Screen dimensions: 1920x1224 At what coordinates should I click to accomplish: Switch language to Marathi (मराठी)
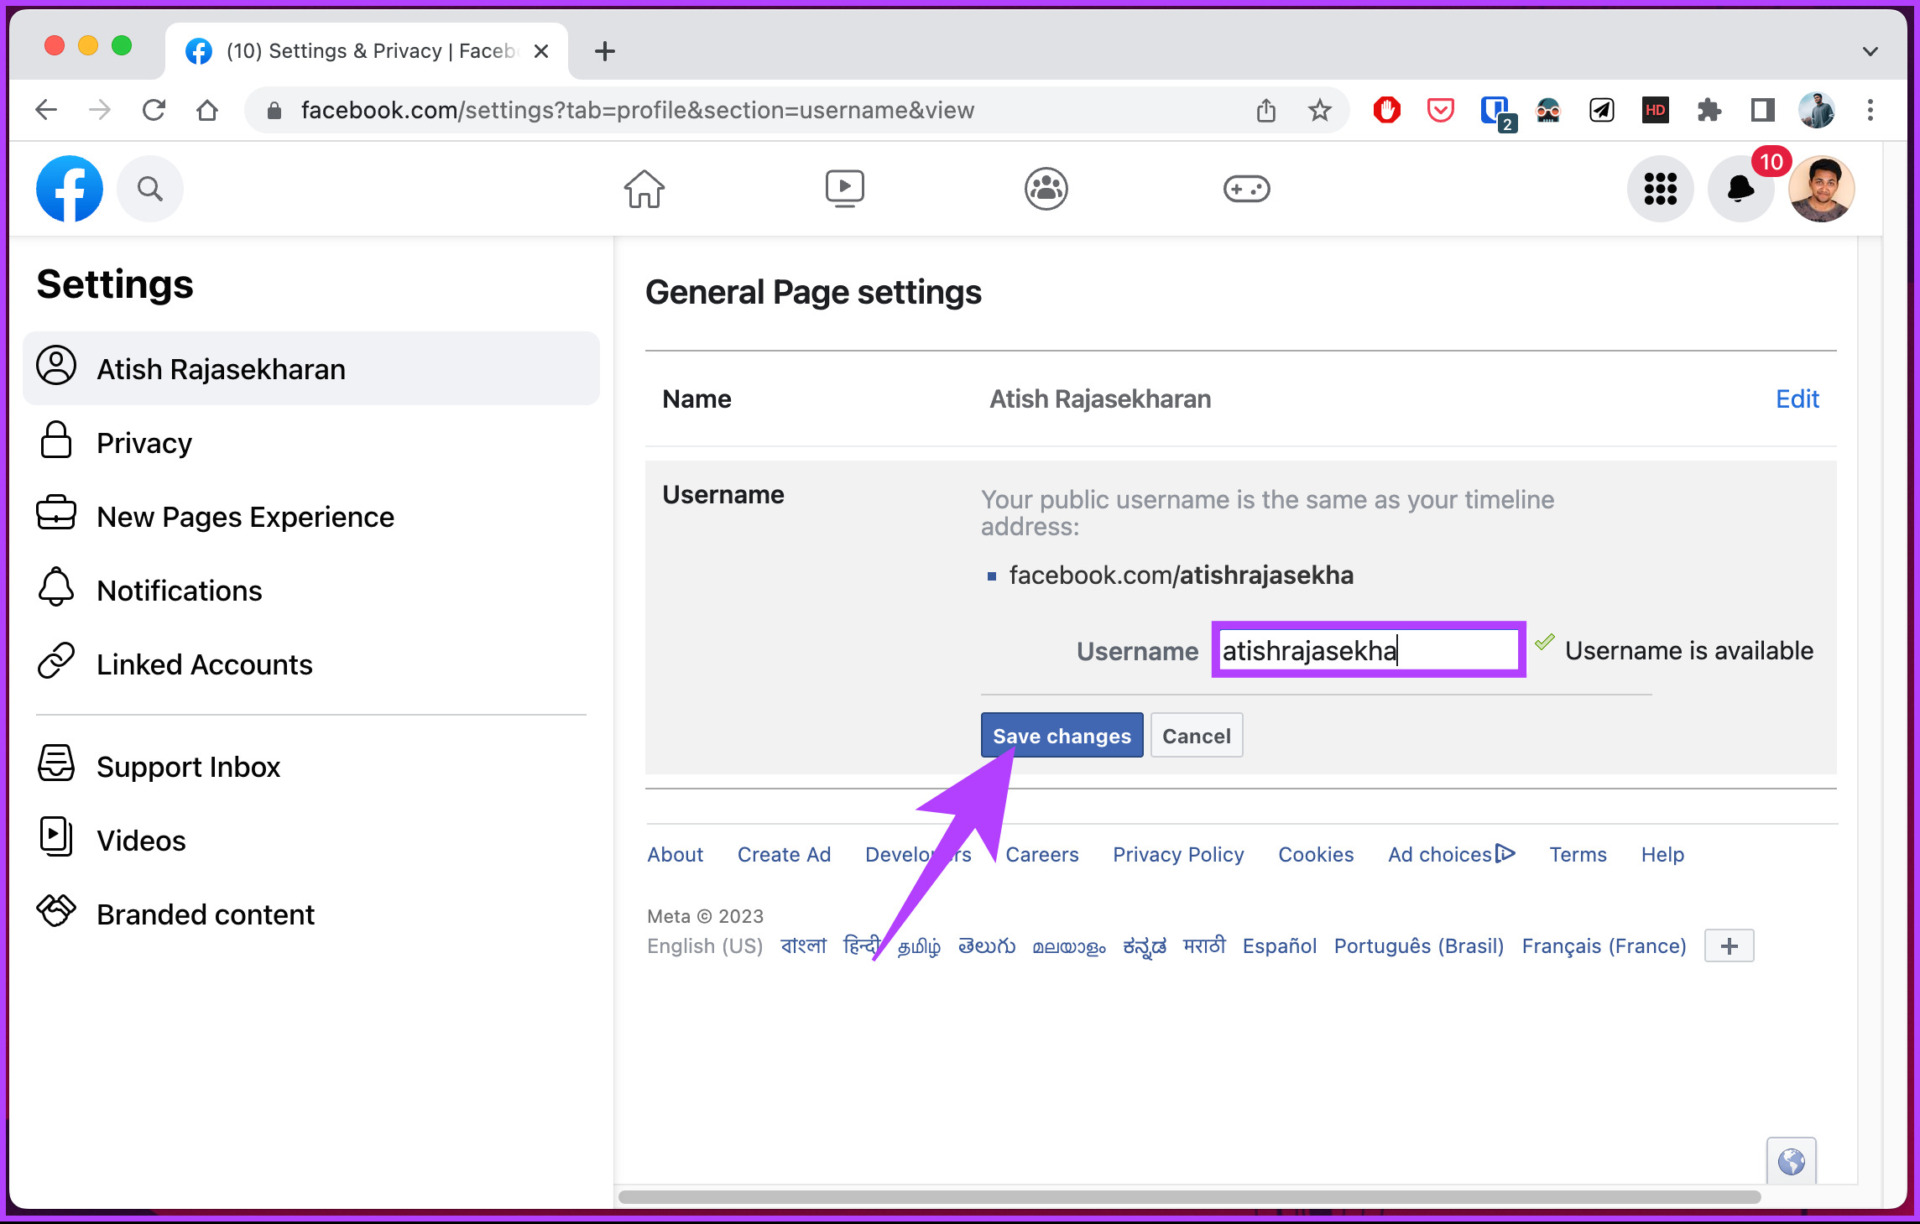(x=1203, y=946)
